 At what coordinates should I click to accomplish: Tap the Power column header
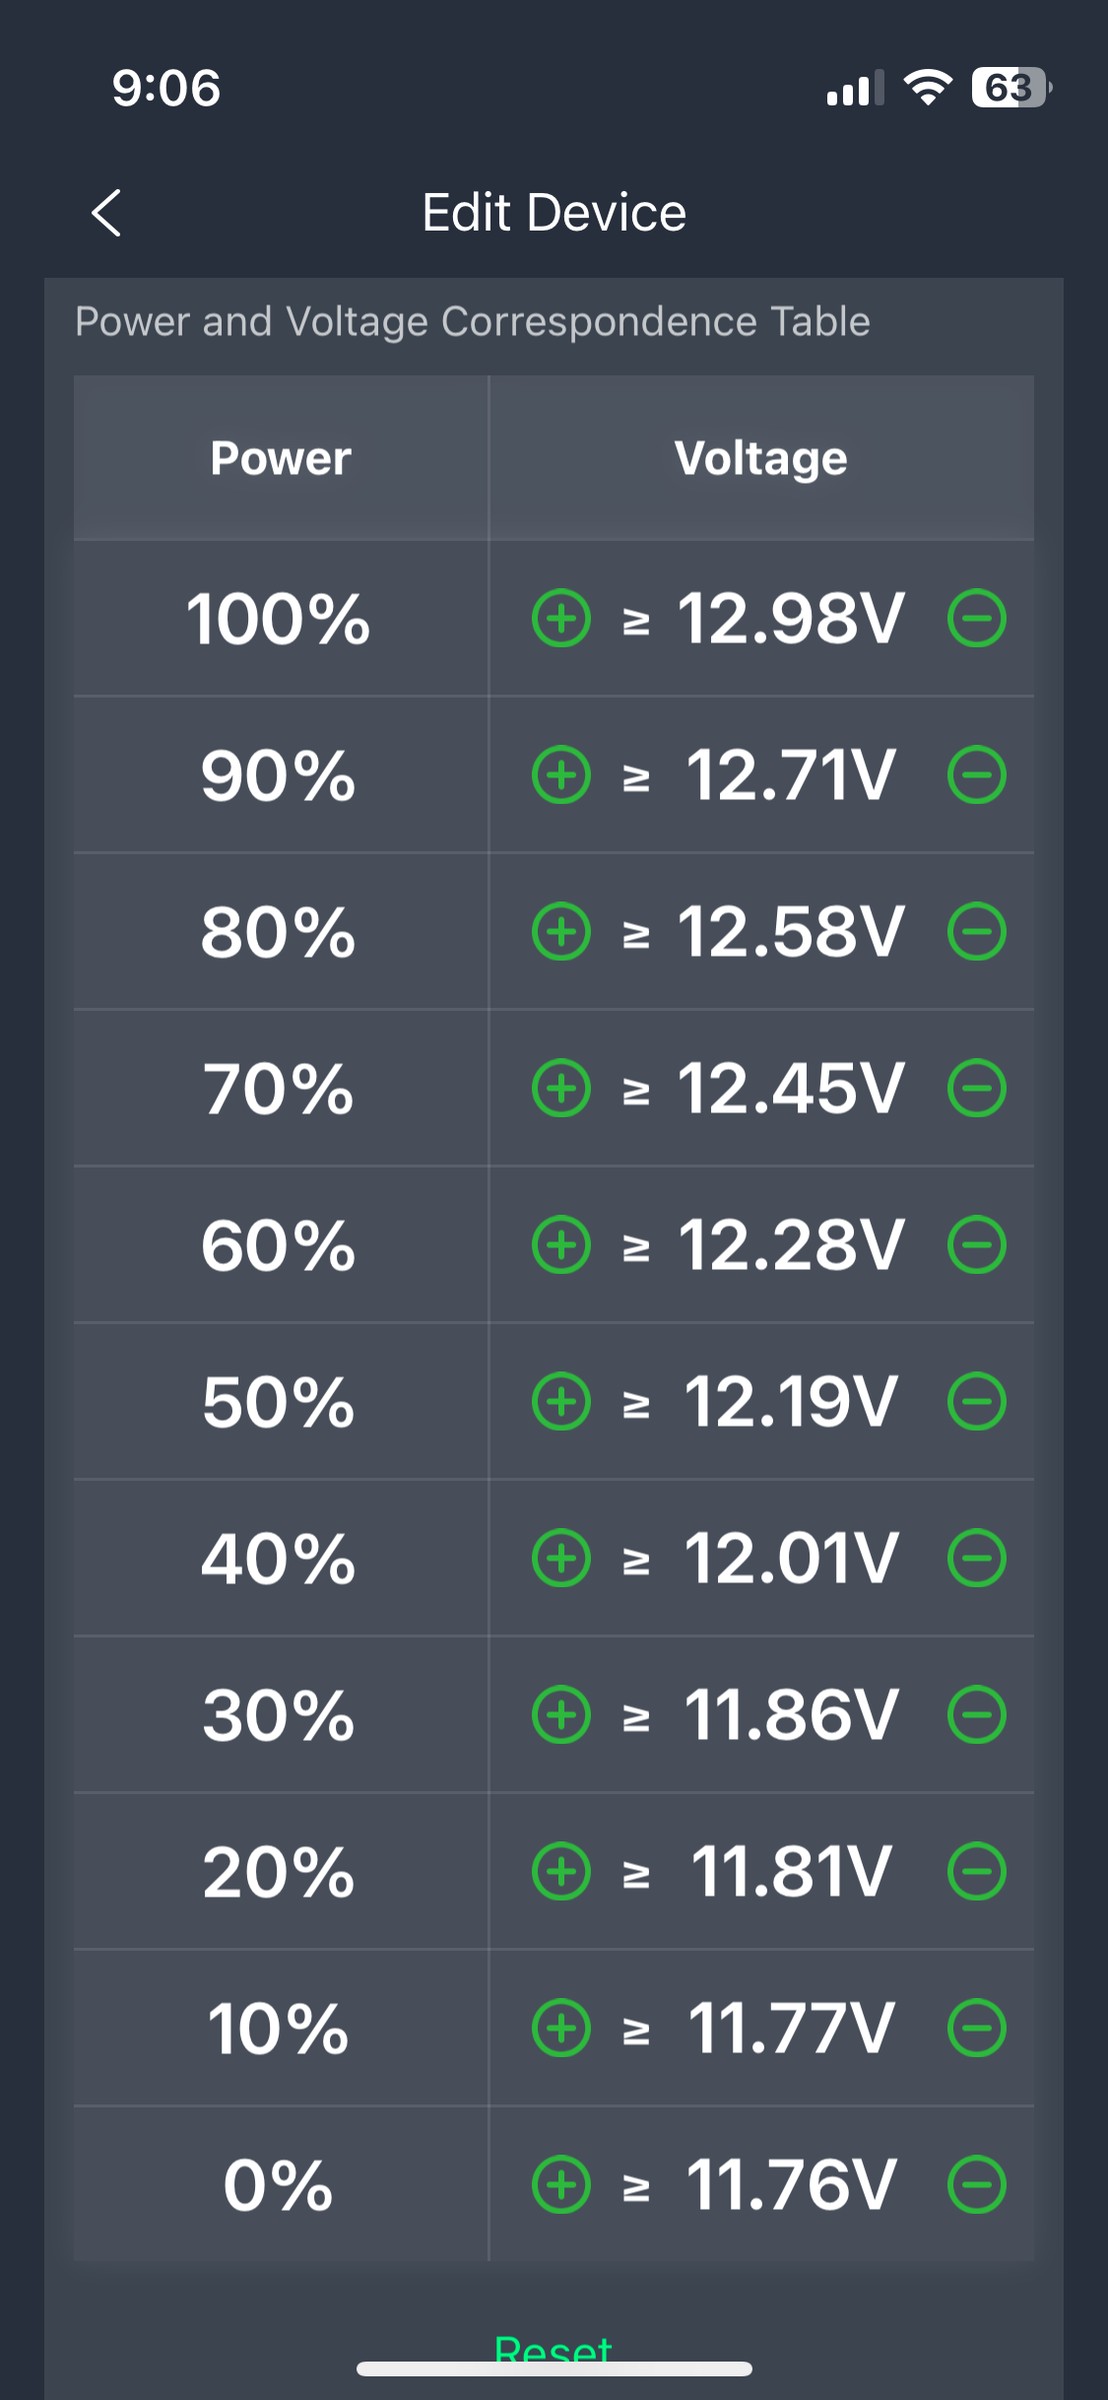pyautogui.click(x=281, y=459)
